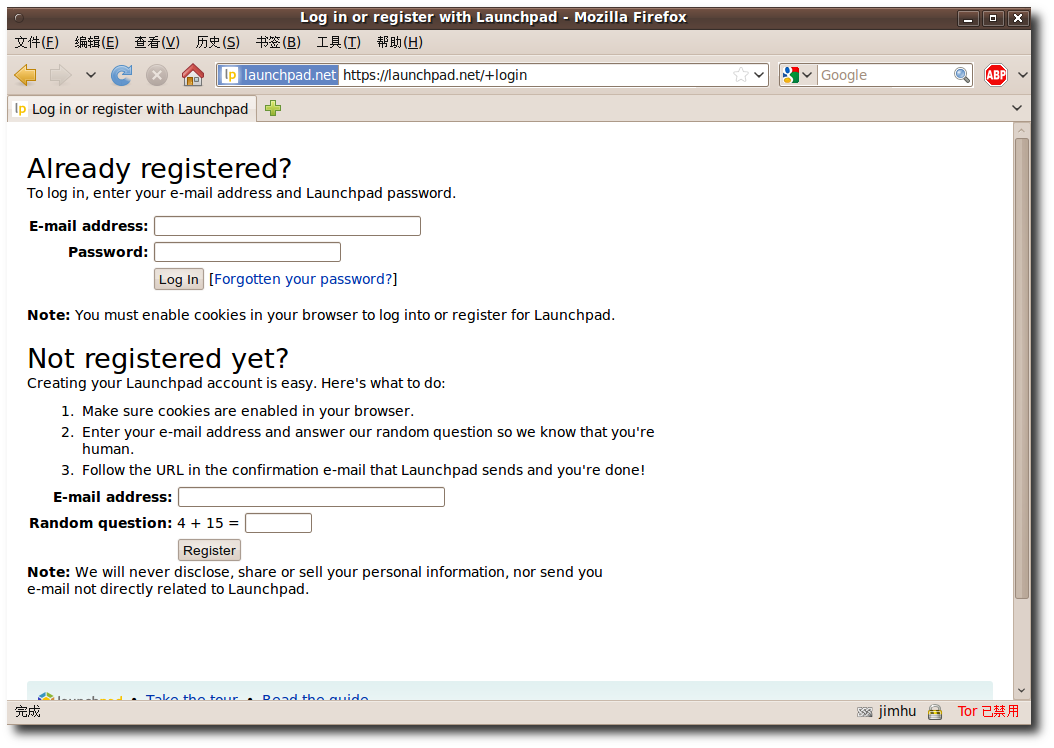Click the Stop loading icon

coord(157,75)
